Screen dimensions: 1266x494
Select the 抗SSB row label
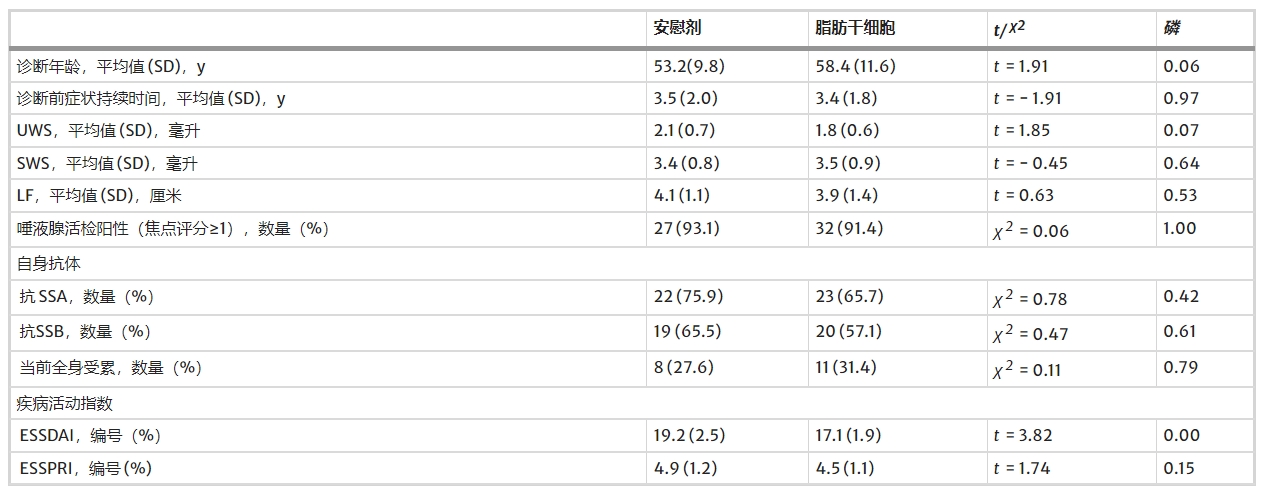coord(86,332)
